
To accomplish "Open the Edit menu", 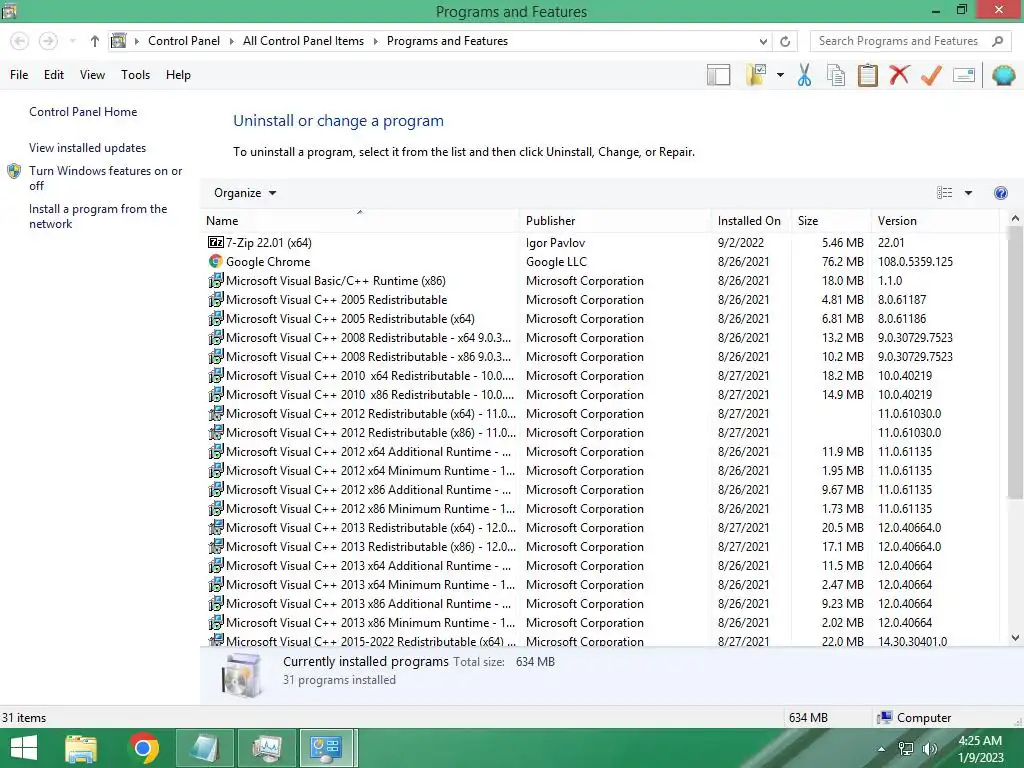I will (54, 75).
